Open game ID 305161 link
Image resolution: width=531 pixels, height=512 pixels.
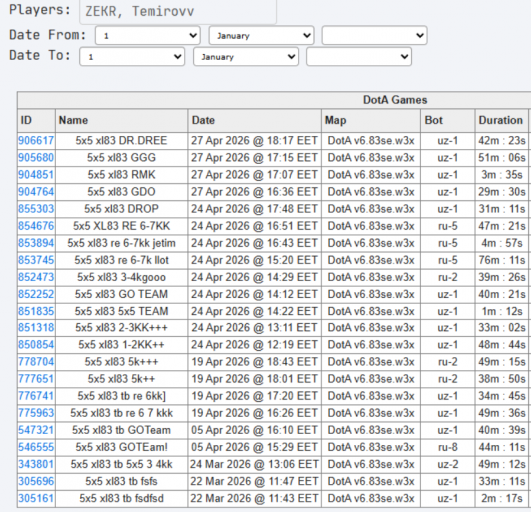pos(36,498)
